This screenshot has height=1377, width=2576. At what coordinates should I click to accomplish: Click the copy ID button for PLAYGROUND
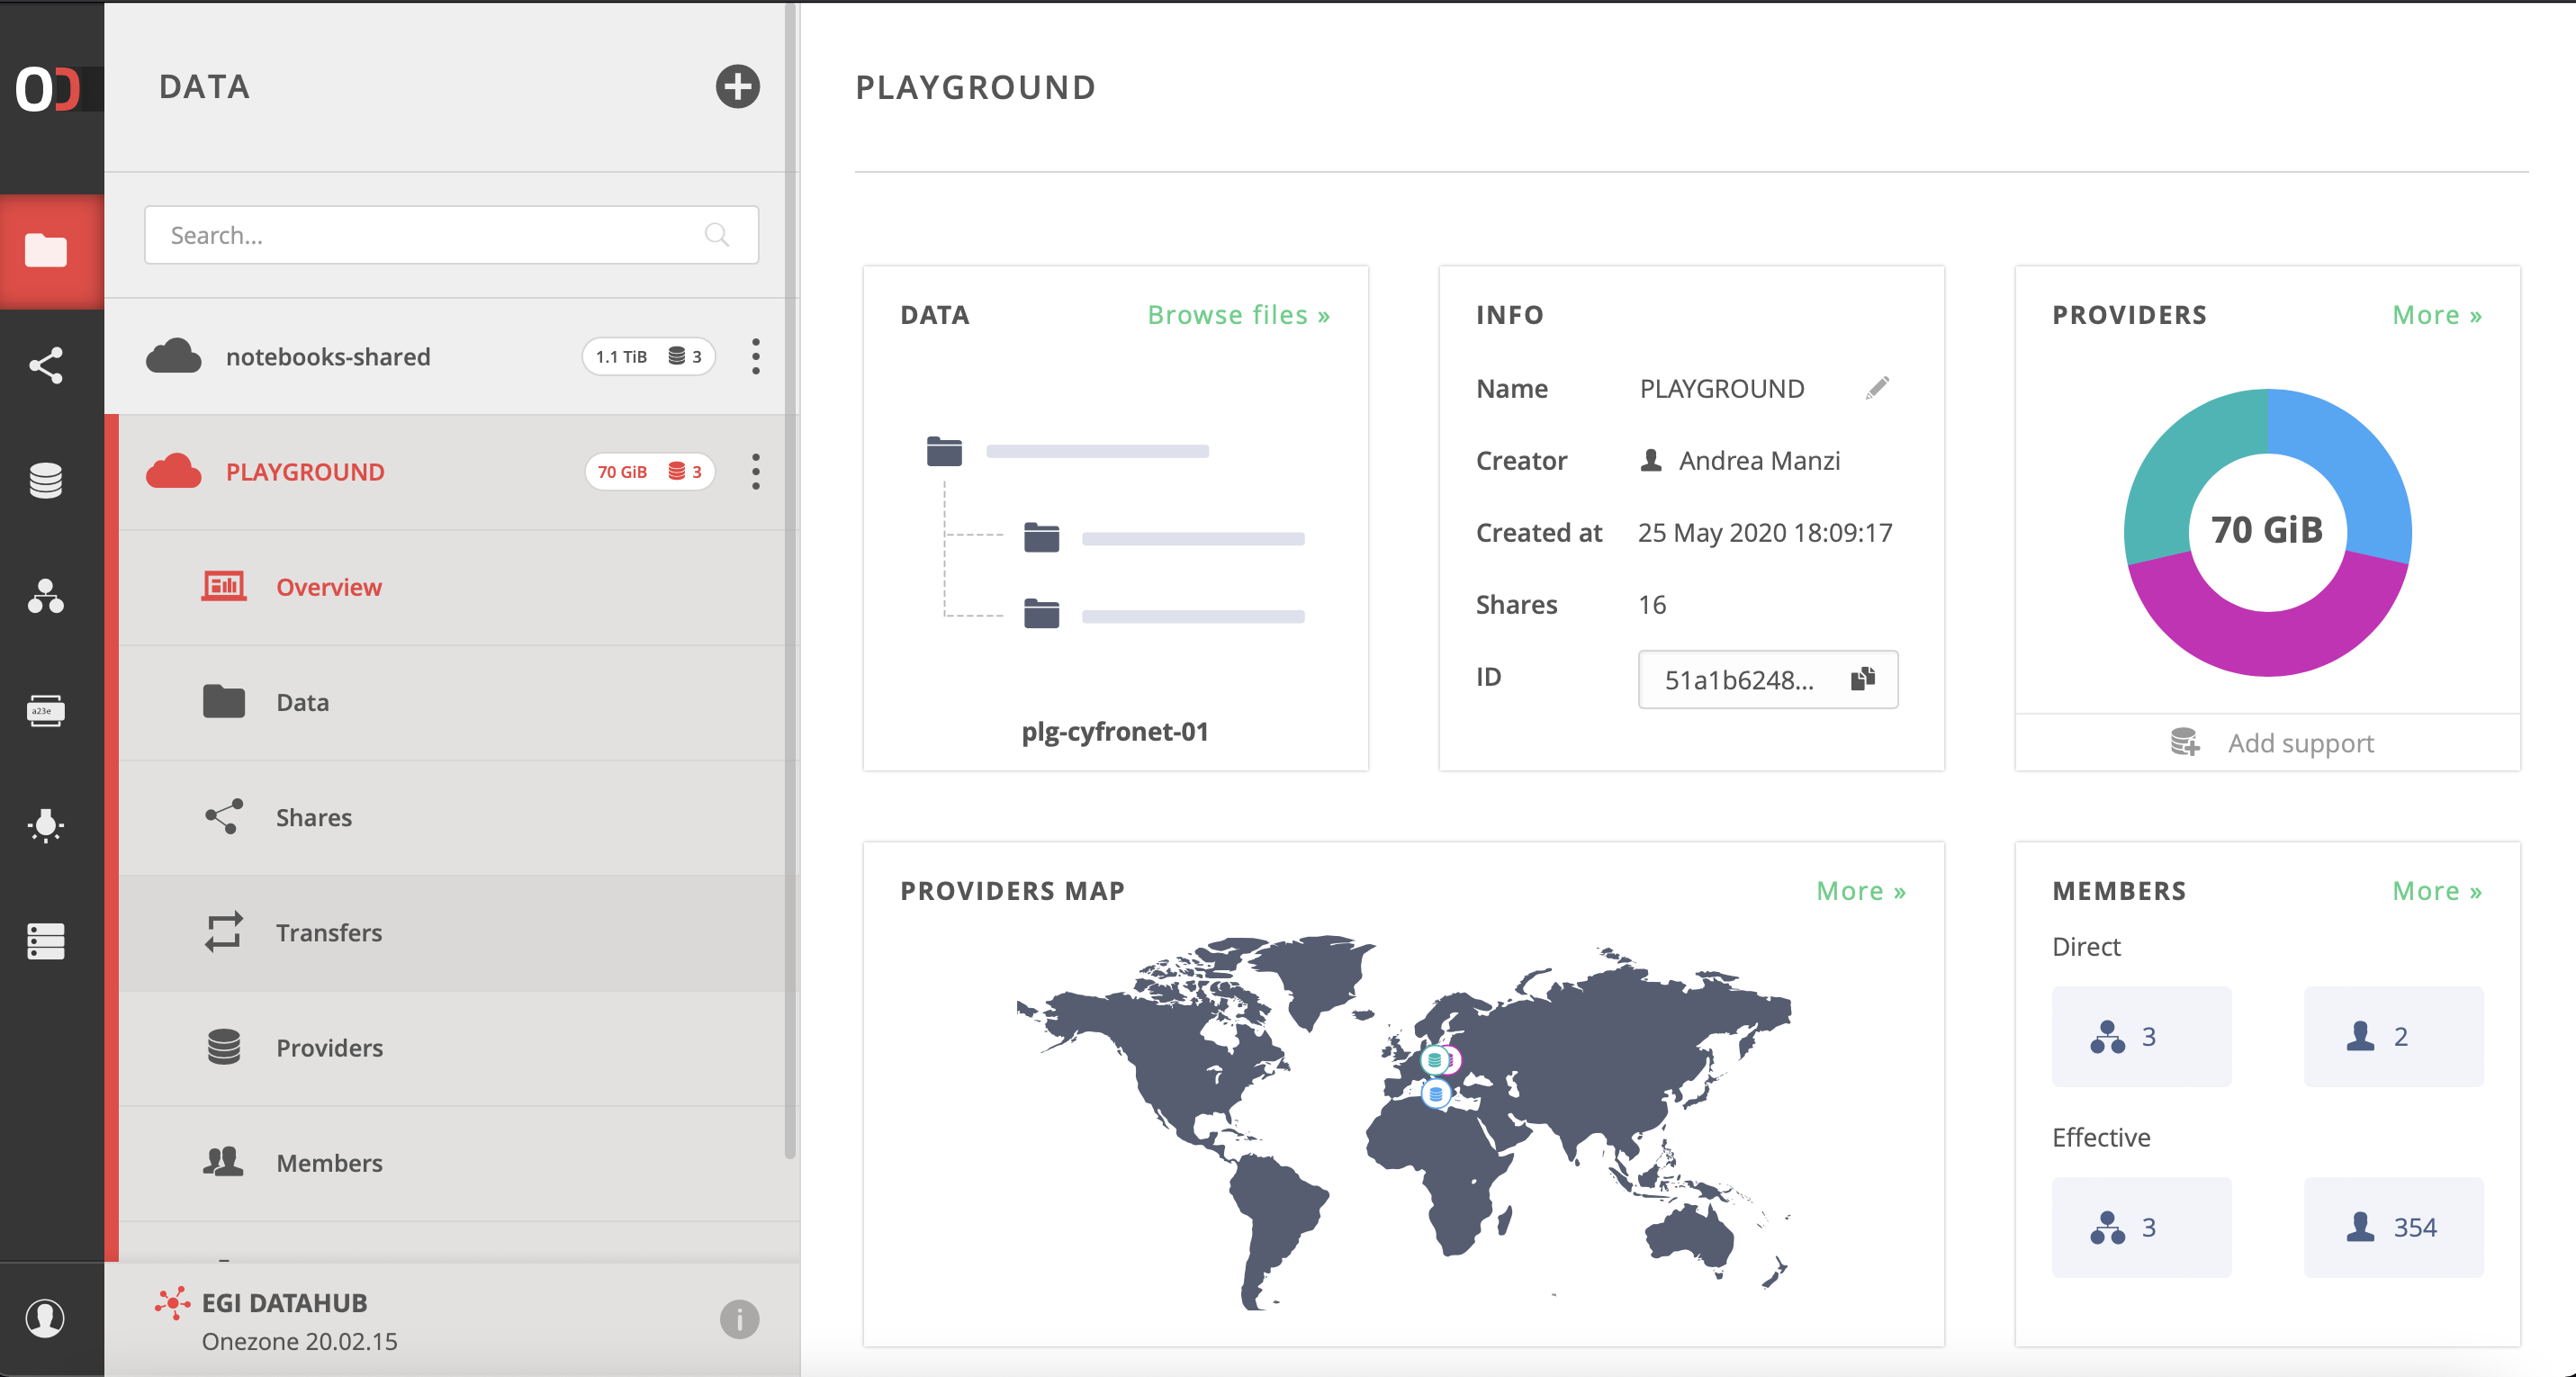1864,679
